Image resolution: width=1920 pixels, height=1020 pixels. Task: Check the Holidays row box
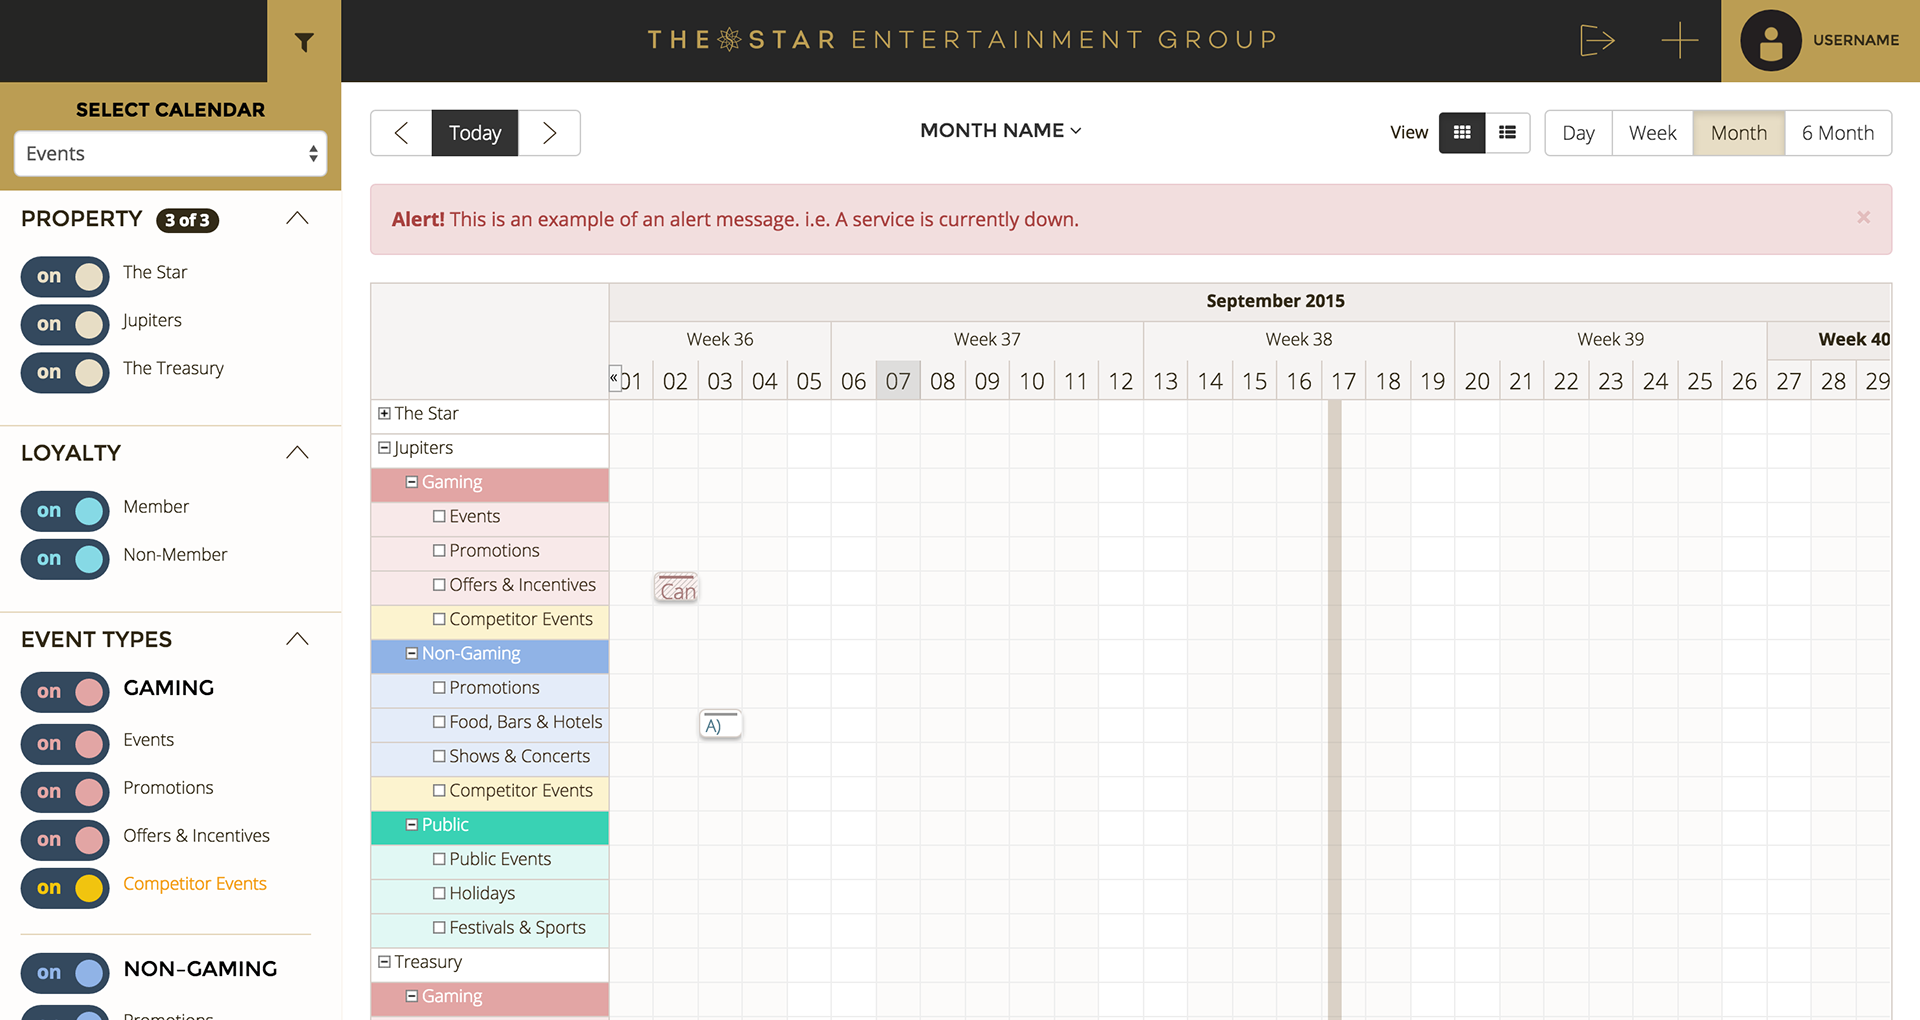[x=439, y=893]
